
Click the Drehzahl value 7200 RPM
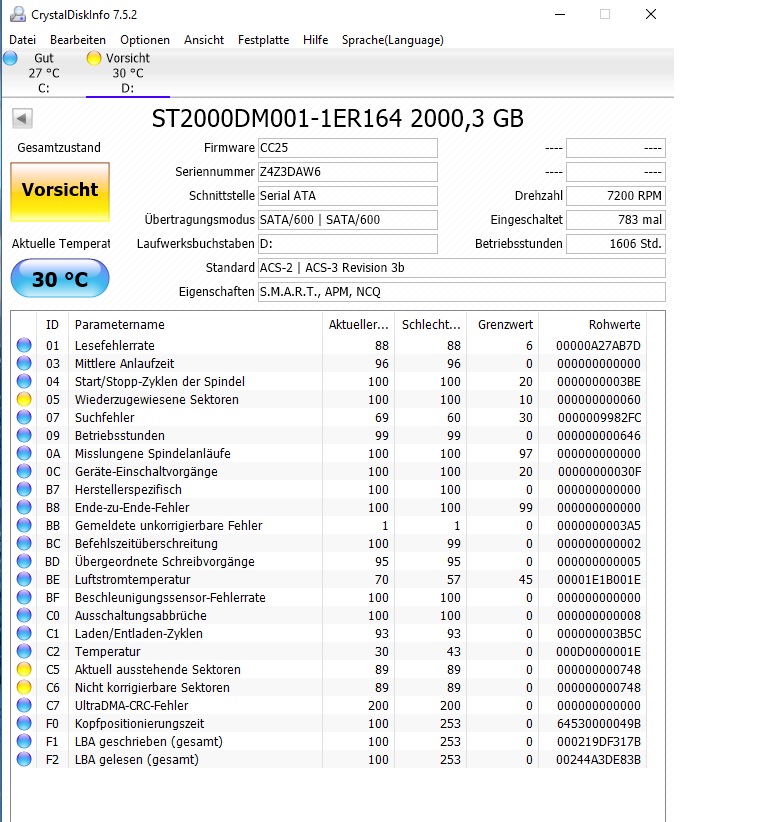(616, 196)
